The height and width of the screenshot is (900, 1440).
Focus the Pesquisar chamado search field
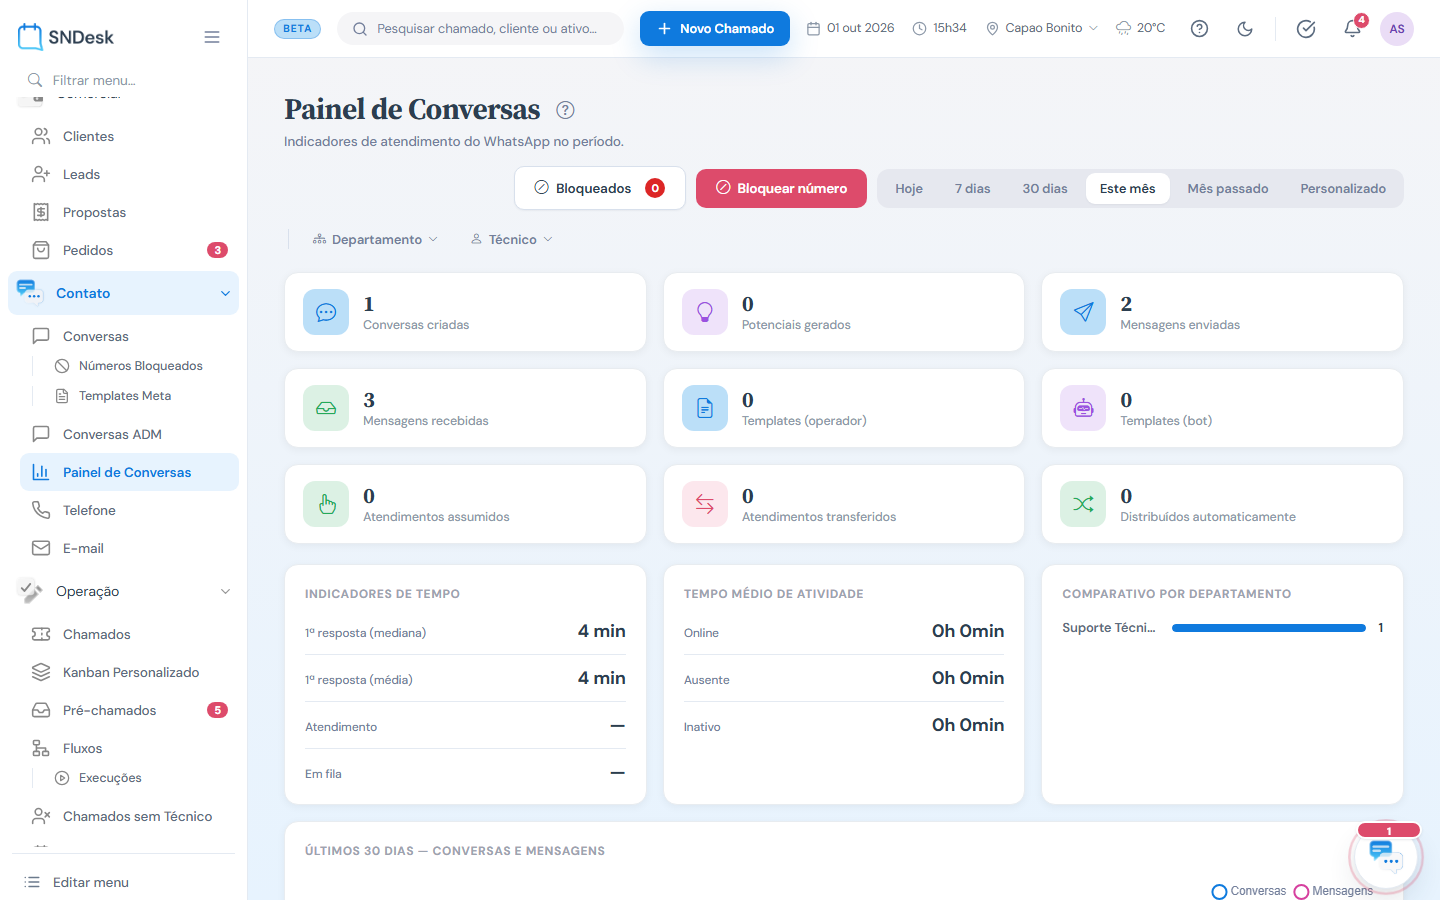click(481, 29)
